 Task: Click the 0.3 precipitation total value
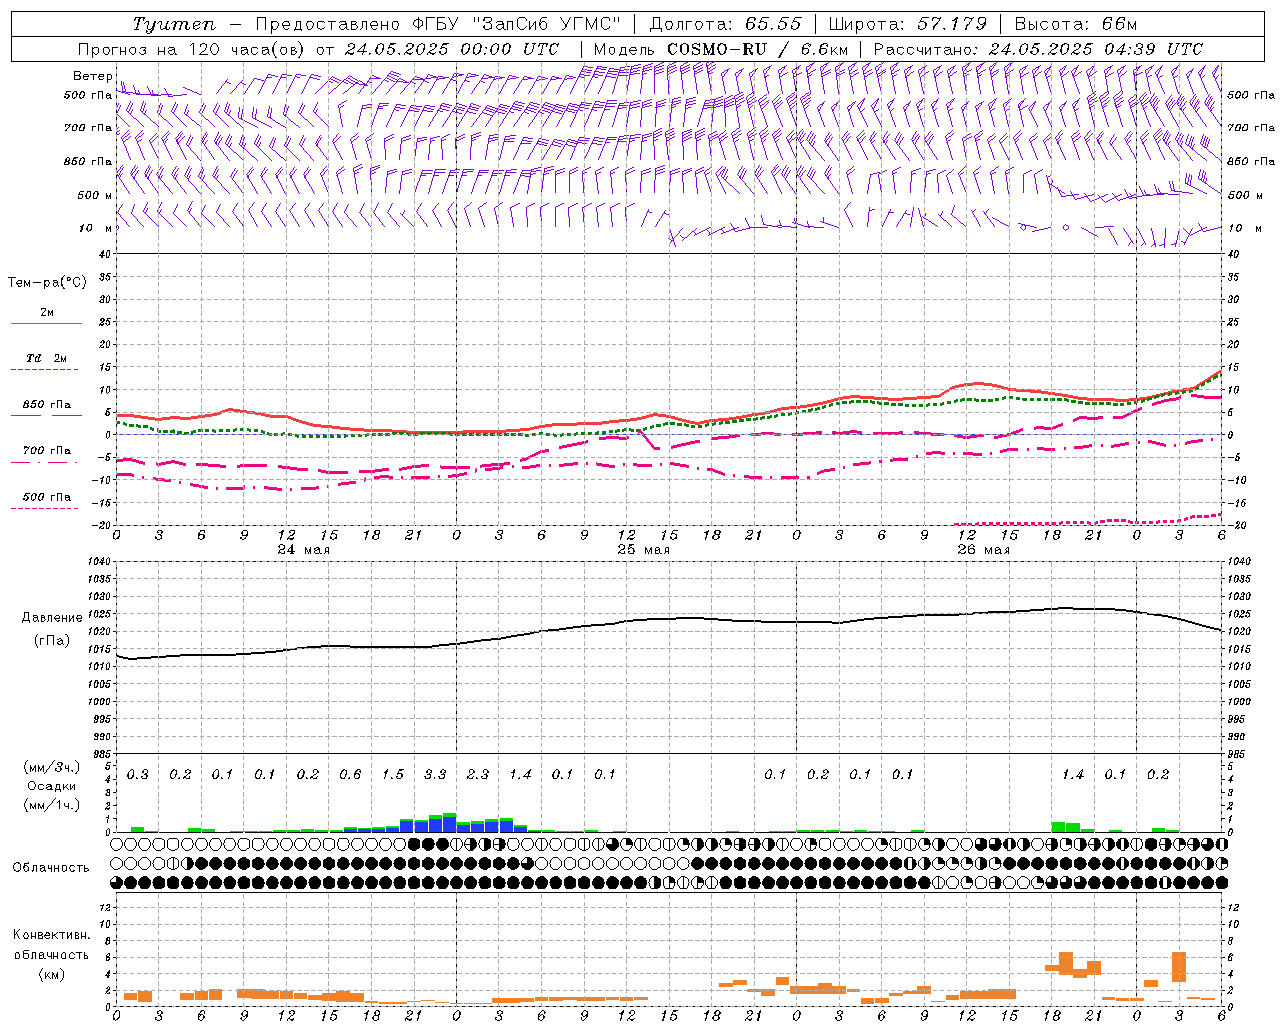point(138,774)
